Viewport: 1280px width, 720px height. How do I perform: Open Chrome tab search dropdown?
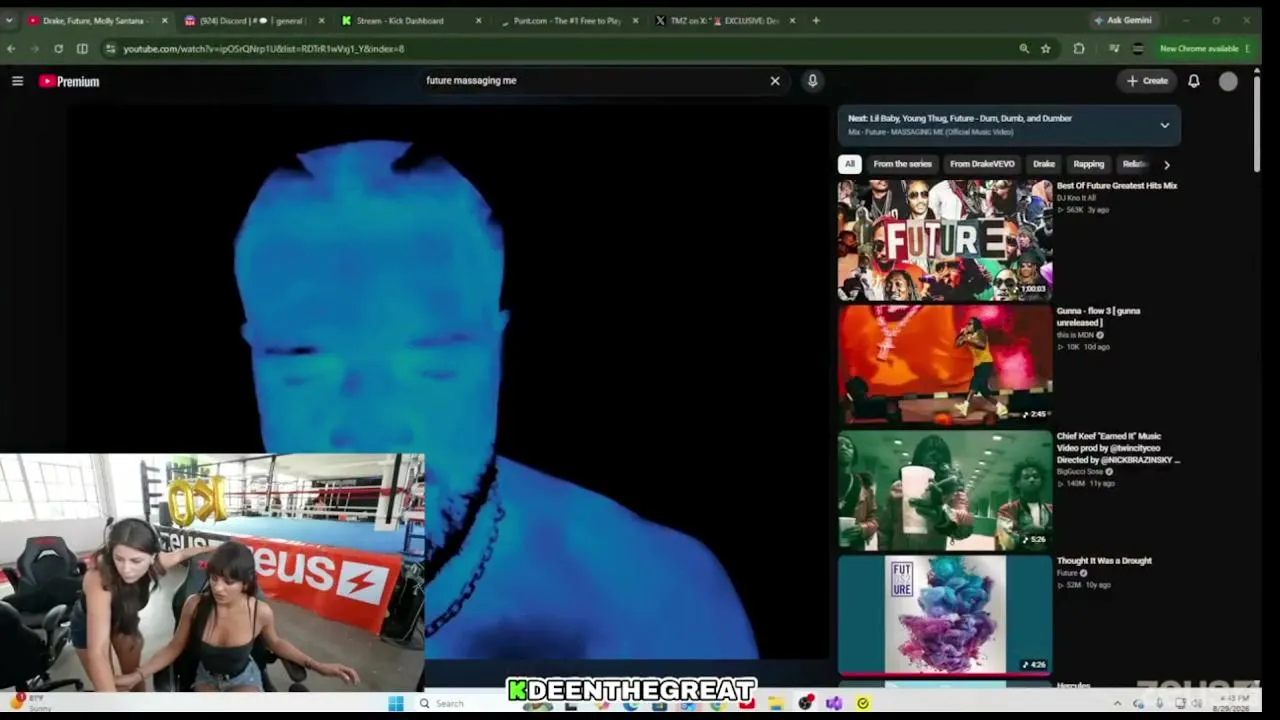[x=9, y=20]
